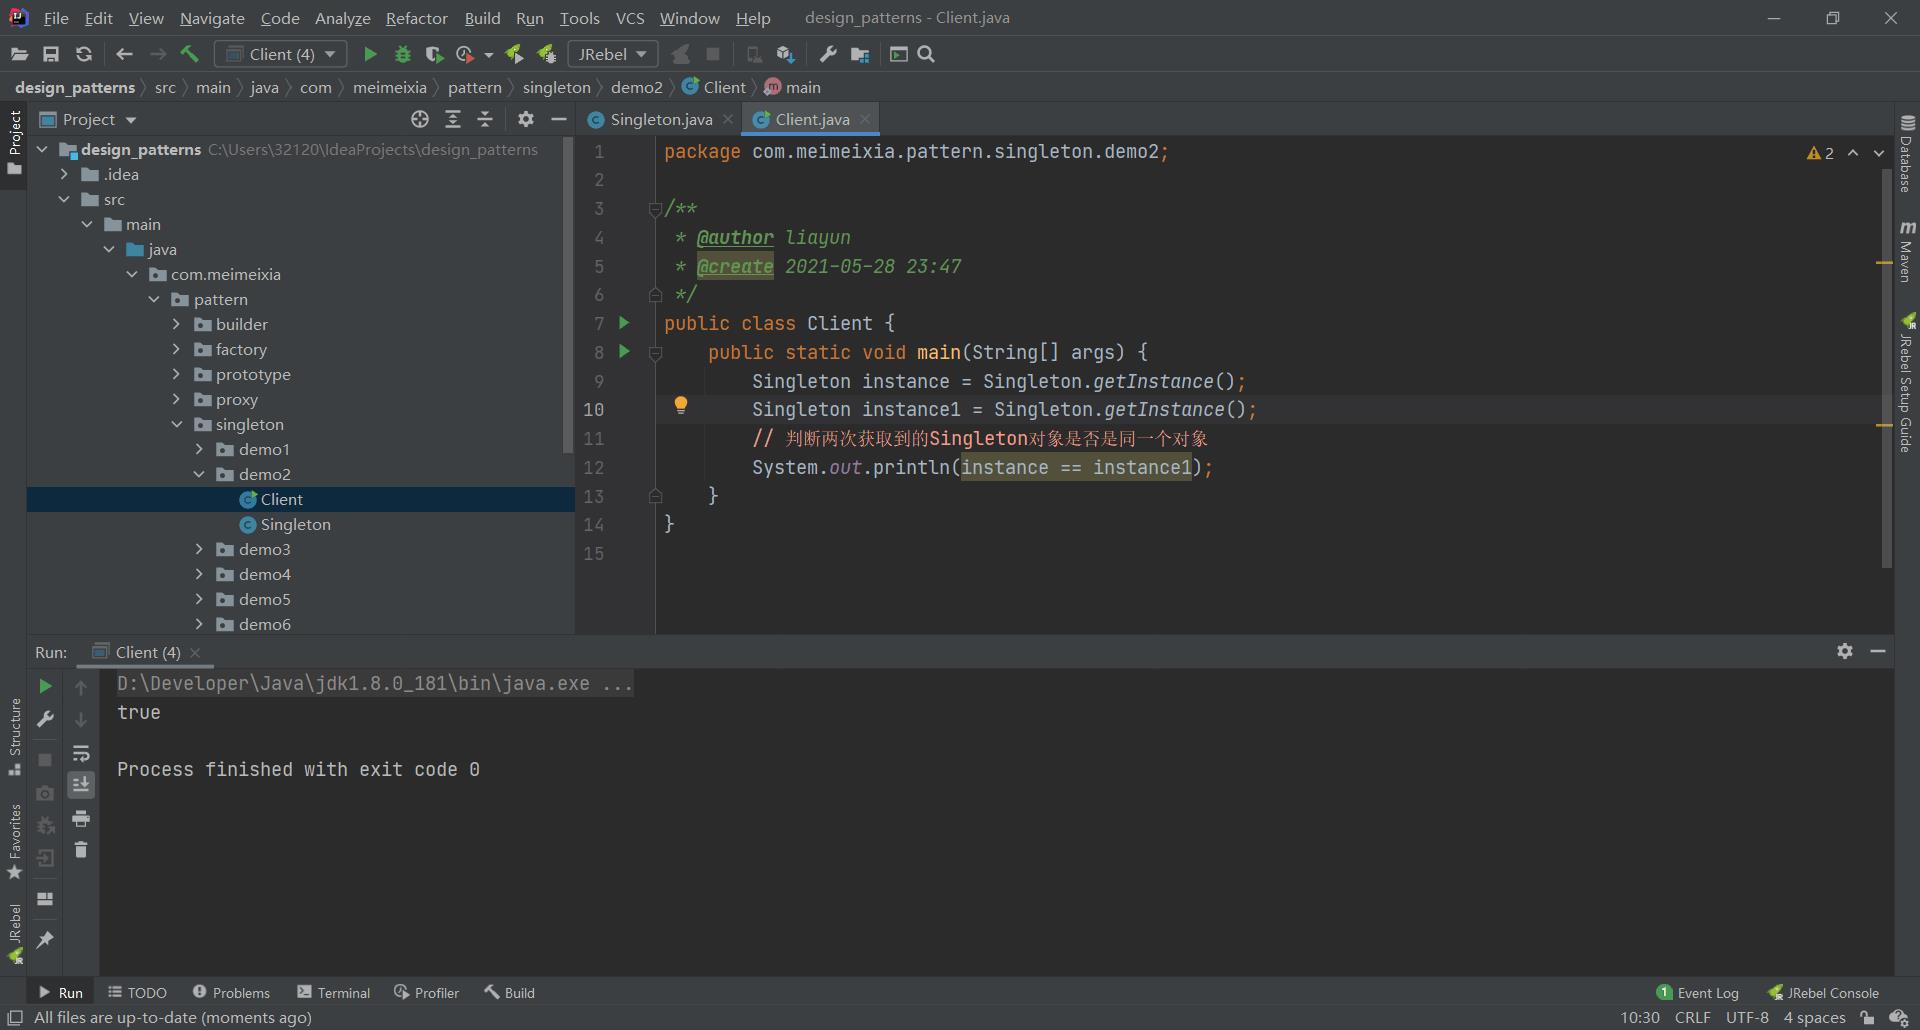
Task: Collapse the demo2 package arrow
Action: pos(199,474)
